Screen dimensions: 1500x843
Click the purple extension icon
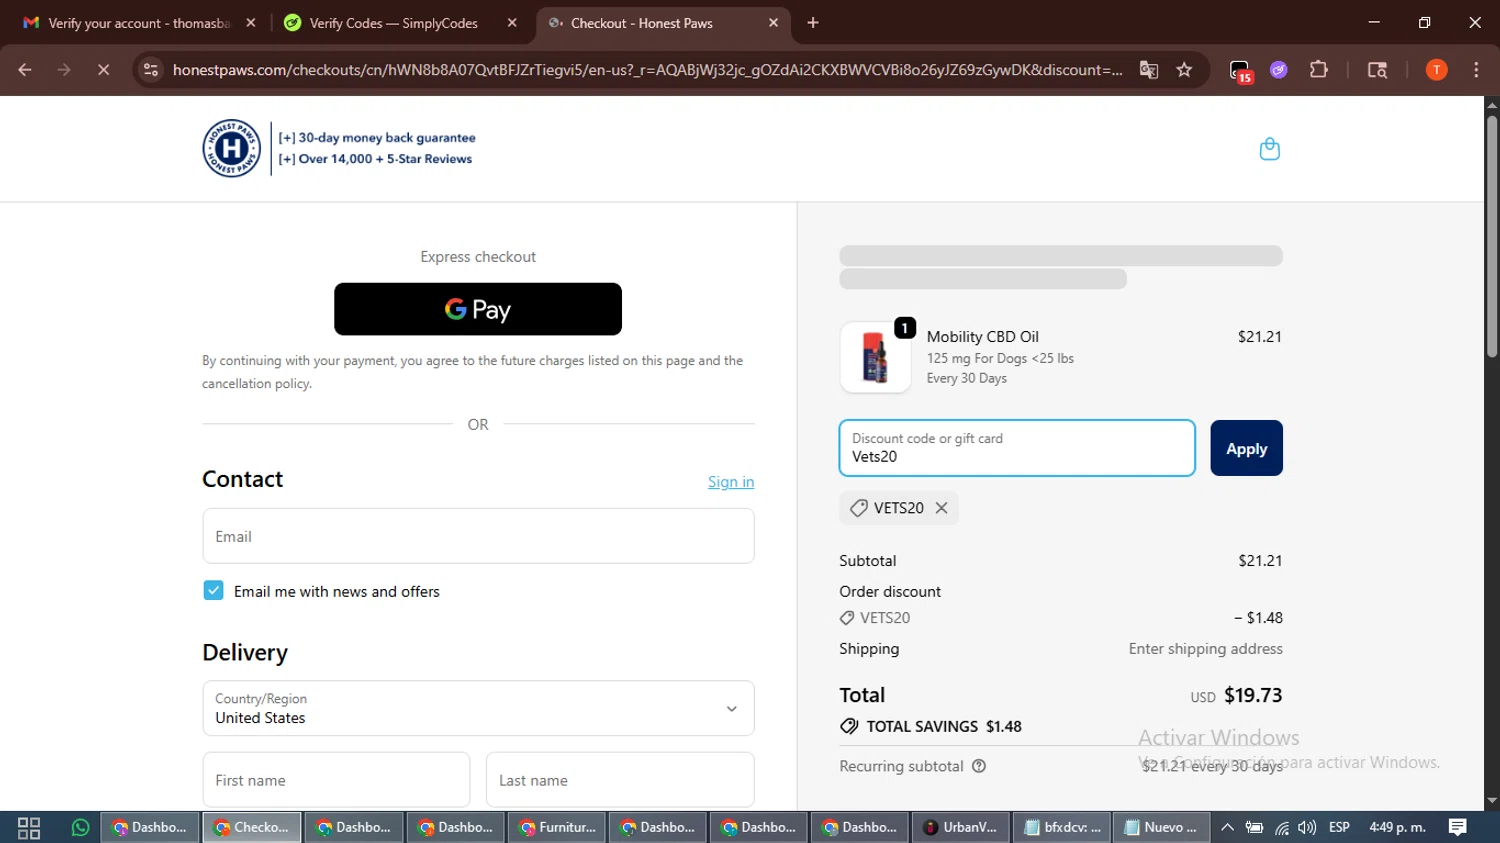tap(1279, 70)
